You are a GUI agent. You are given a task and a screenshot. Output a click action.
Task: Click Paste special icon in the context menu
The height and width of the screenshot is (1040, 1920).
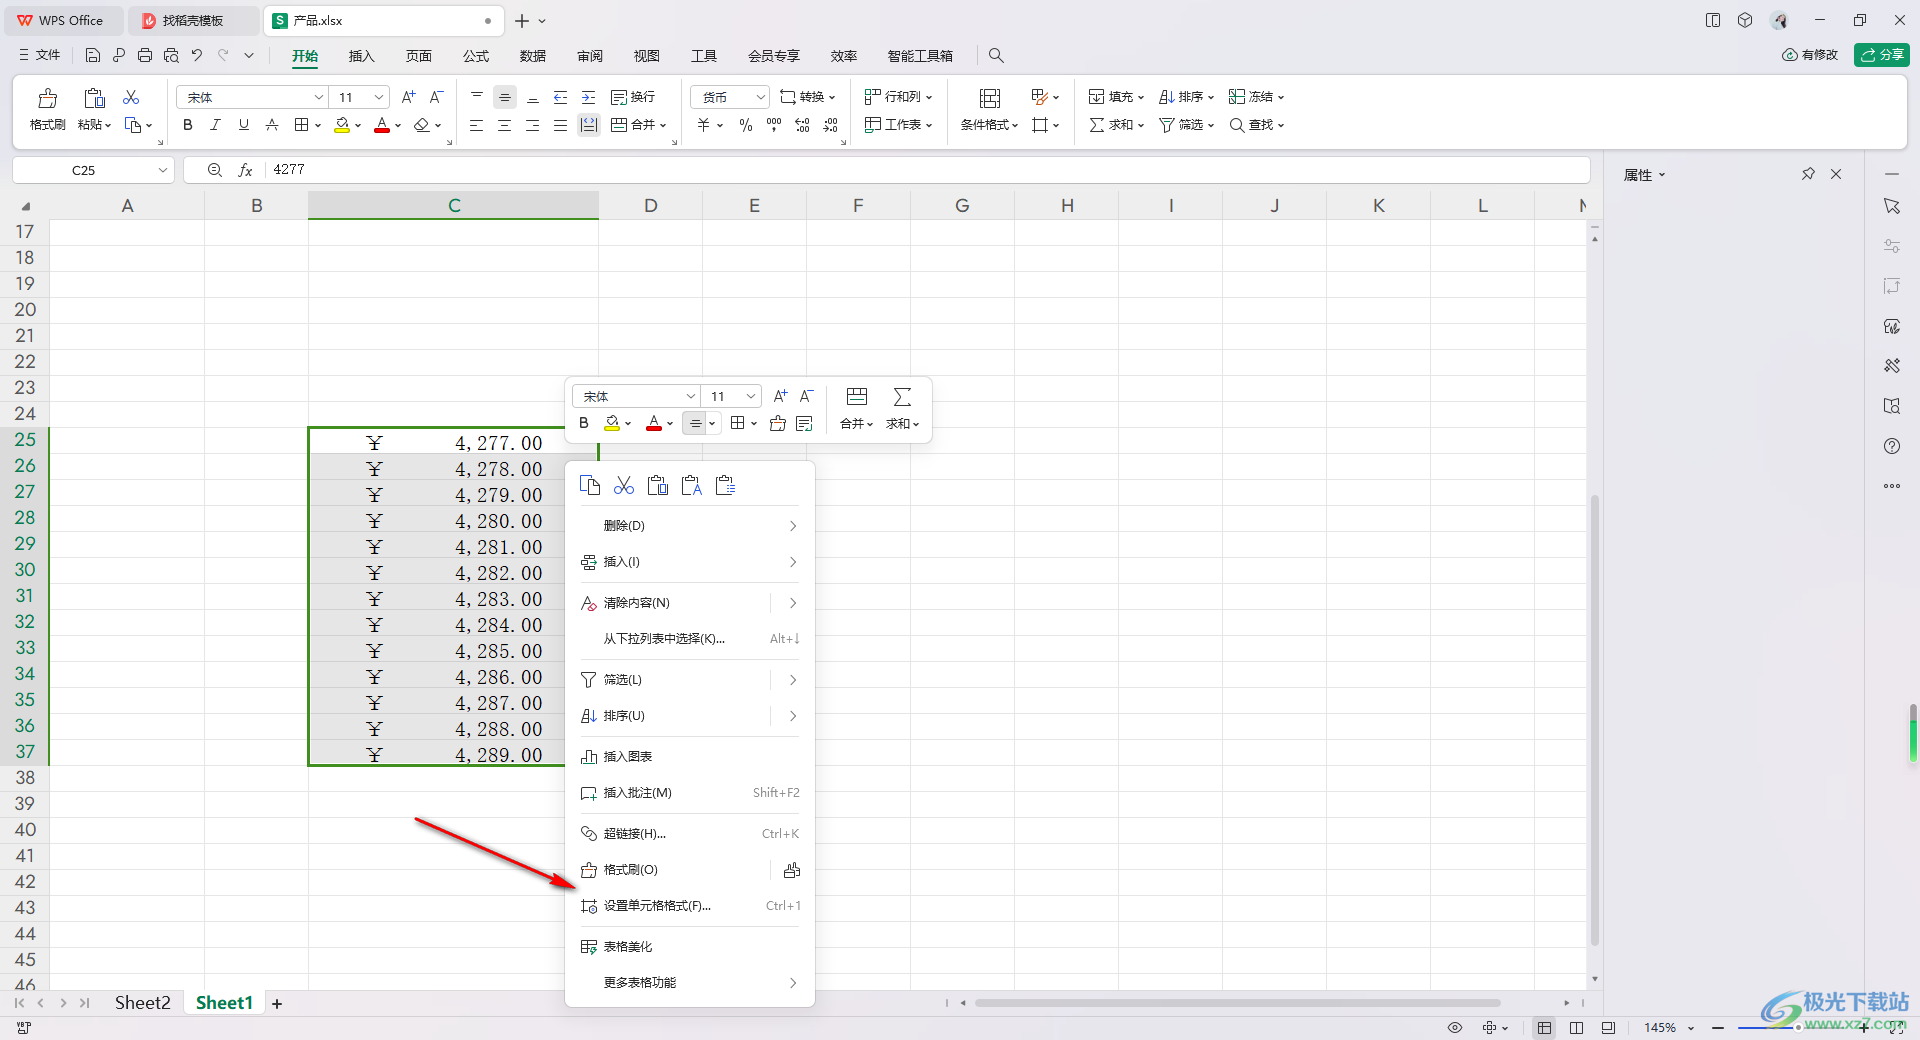(726, 486)
